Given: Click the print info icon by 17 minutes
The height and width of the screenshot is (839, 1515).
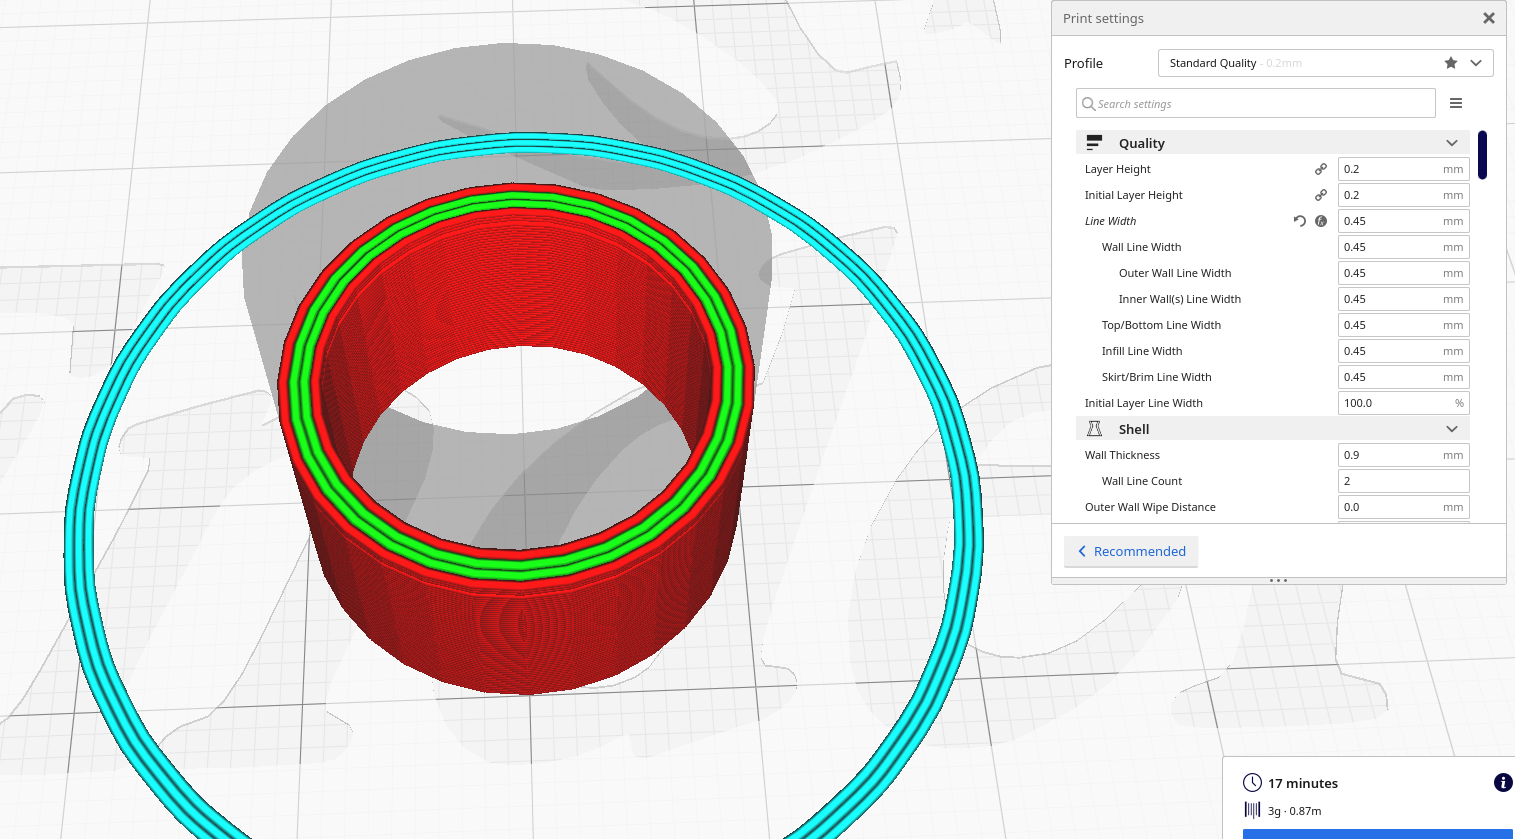Looking at the screenshot, I should click(1502, 783).
